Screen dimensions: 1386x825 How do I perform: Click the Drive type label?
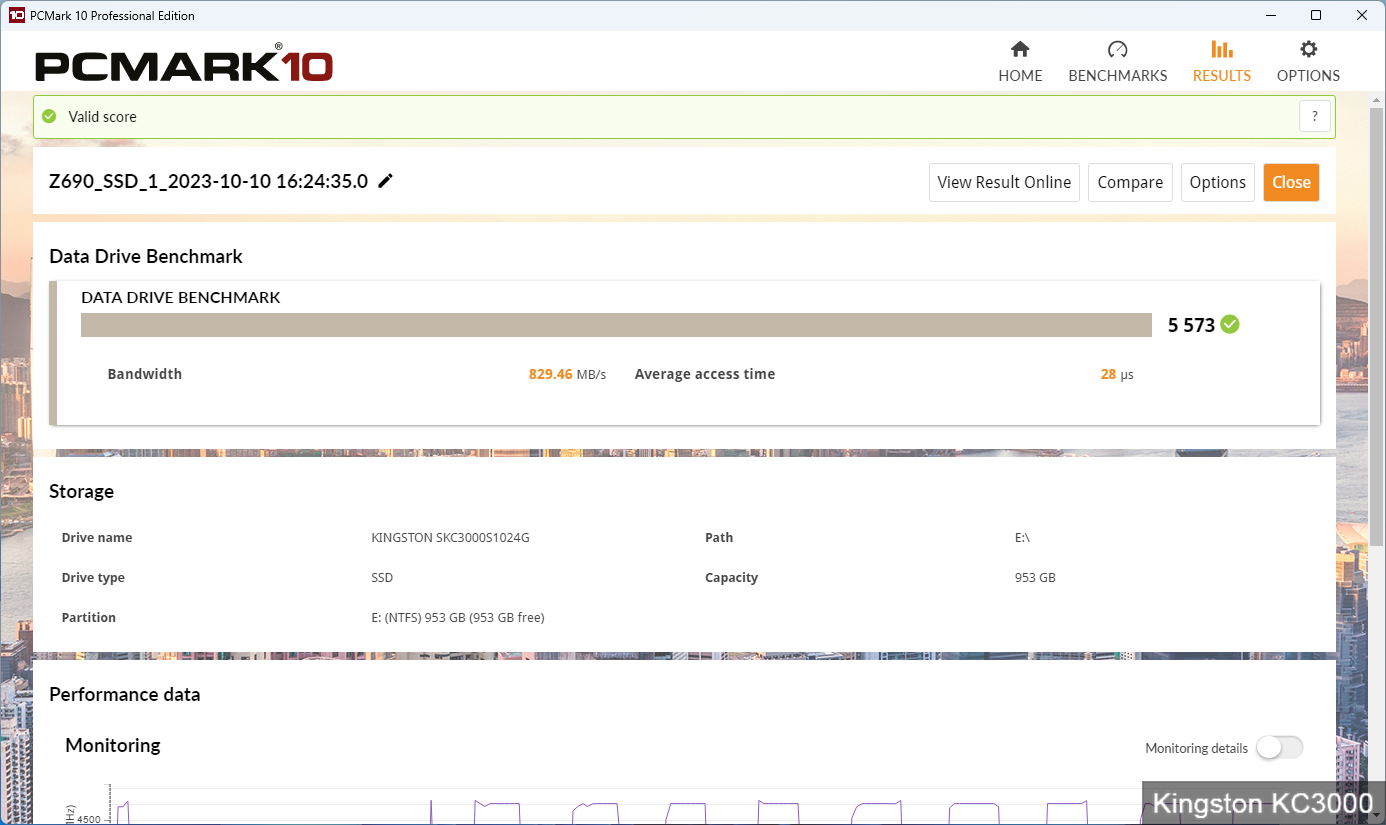click(93, 578)
